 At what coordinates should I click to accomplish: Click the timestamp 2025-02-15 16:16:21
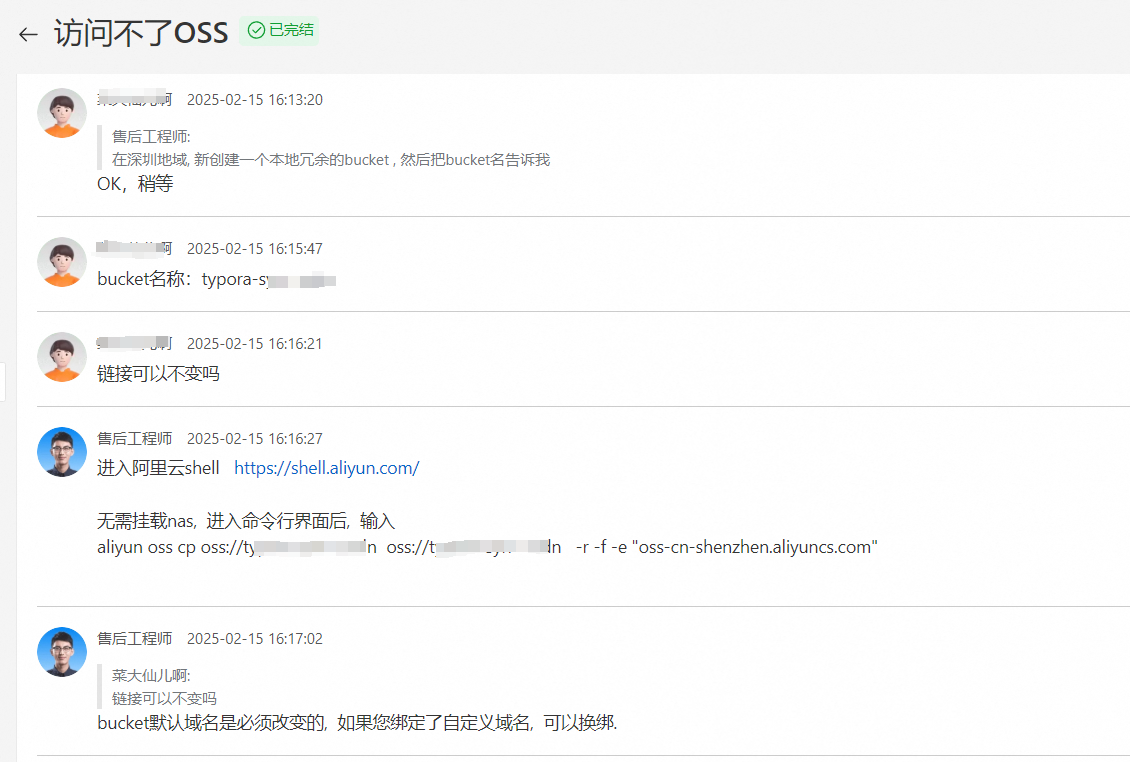tap(254, 344)
